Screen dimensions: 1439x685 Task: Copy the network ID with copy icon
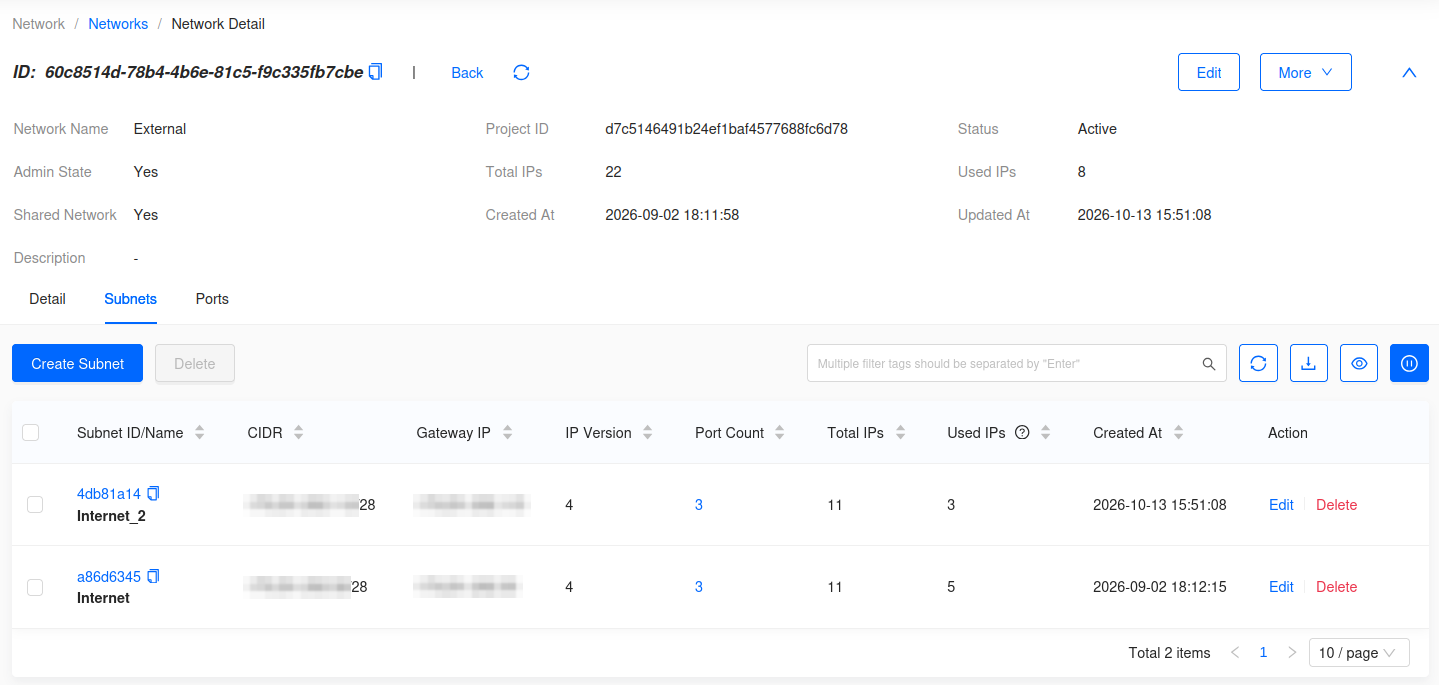[x=376, y=72]
